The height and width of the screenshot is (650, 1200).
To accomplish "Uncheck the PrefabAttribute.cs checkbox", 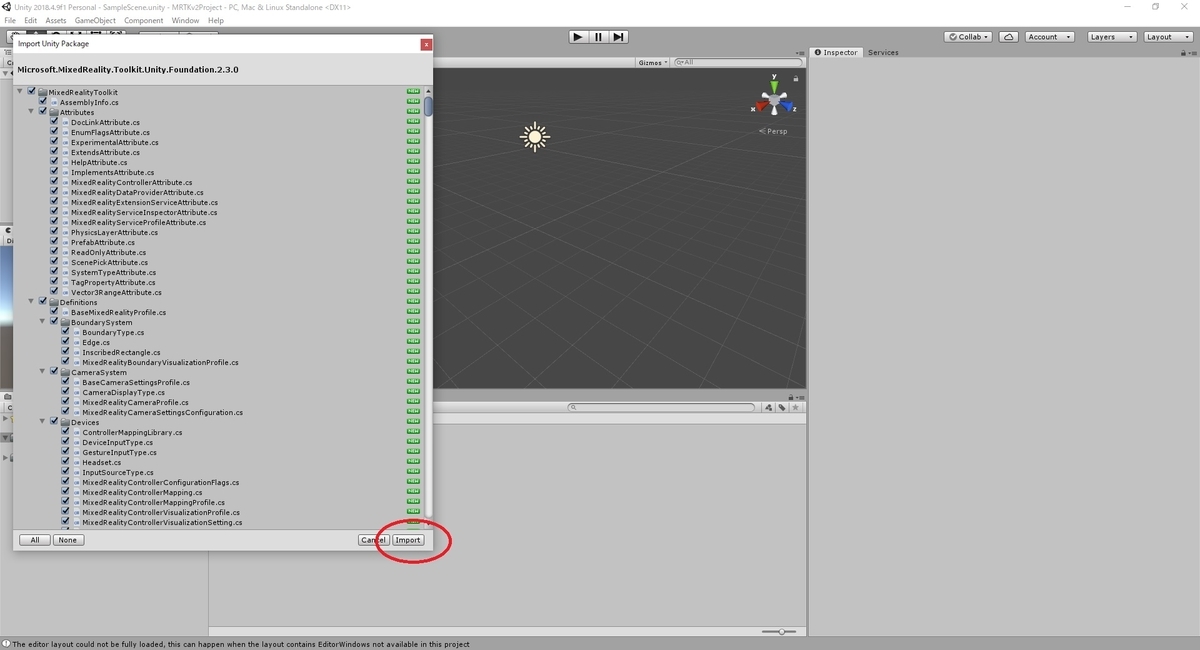I will 54,242.
